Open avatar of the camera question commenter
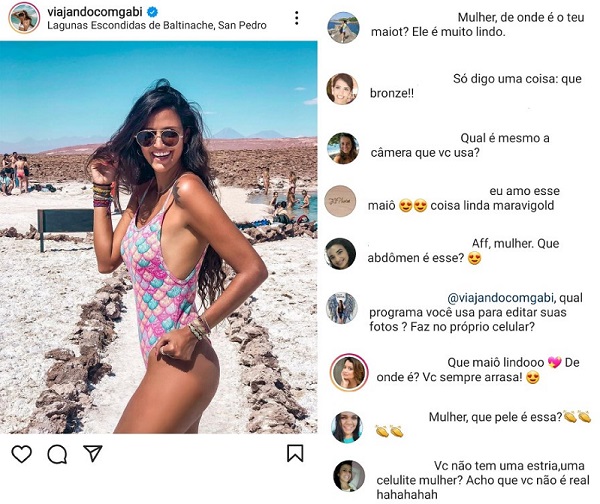 pyautogui.click(x=343, y=148)
